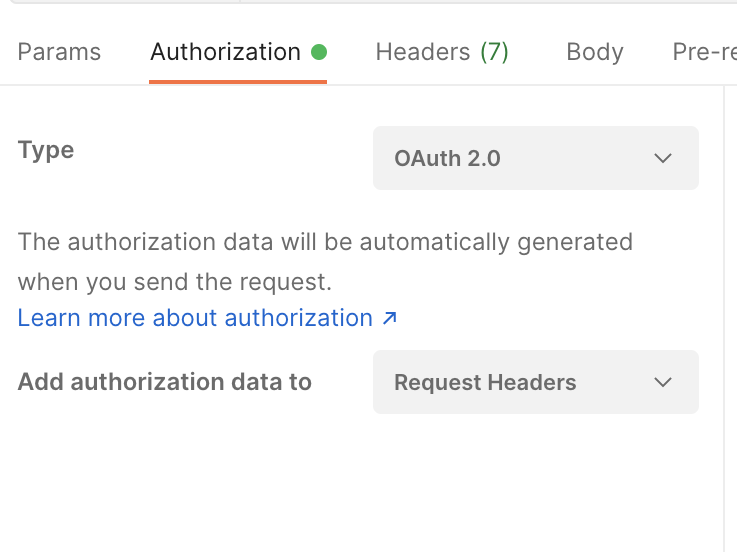The width and height of the screenshot is (737, 552).
Task: Open the partially visible Pre-request tab
Action: (x=704, y=52)
